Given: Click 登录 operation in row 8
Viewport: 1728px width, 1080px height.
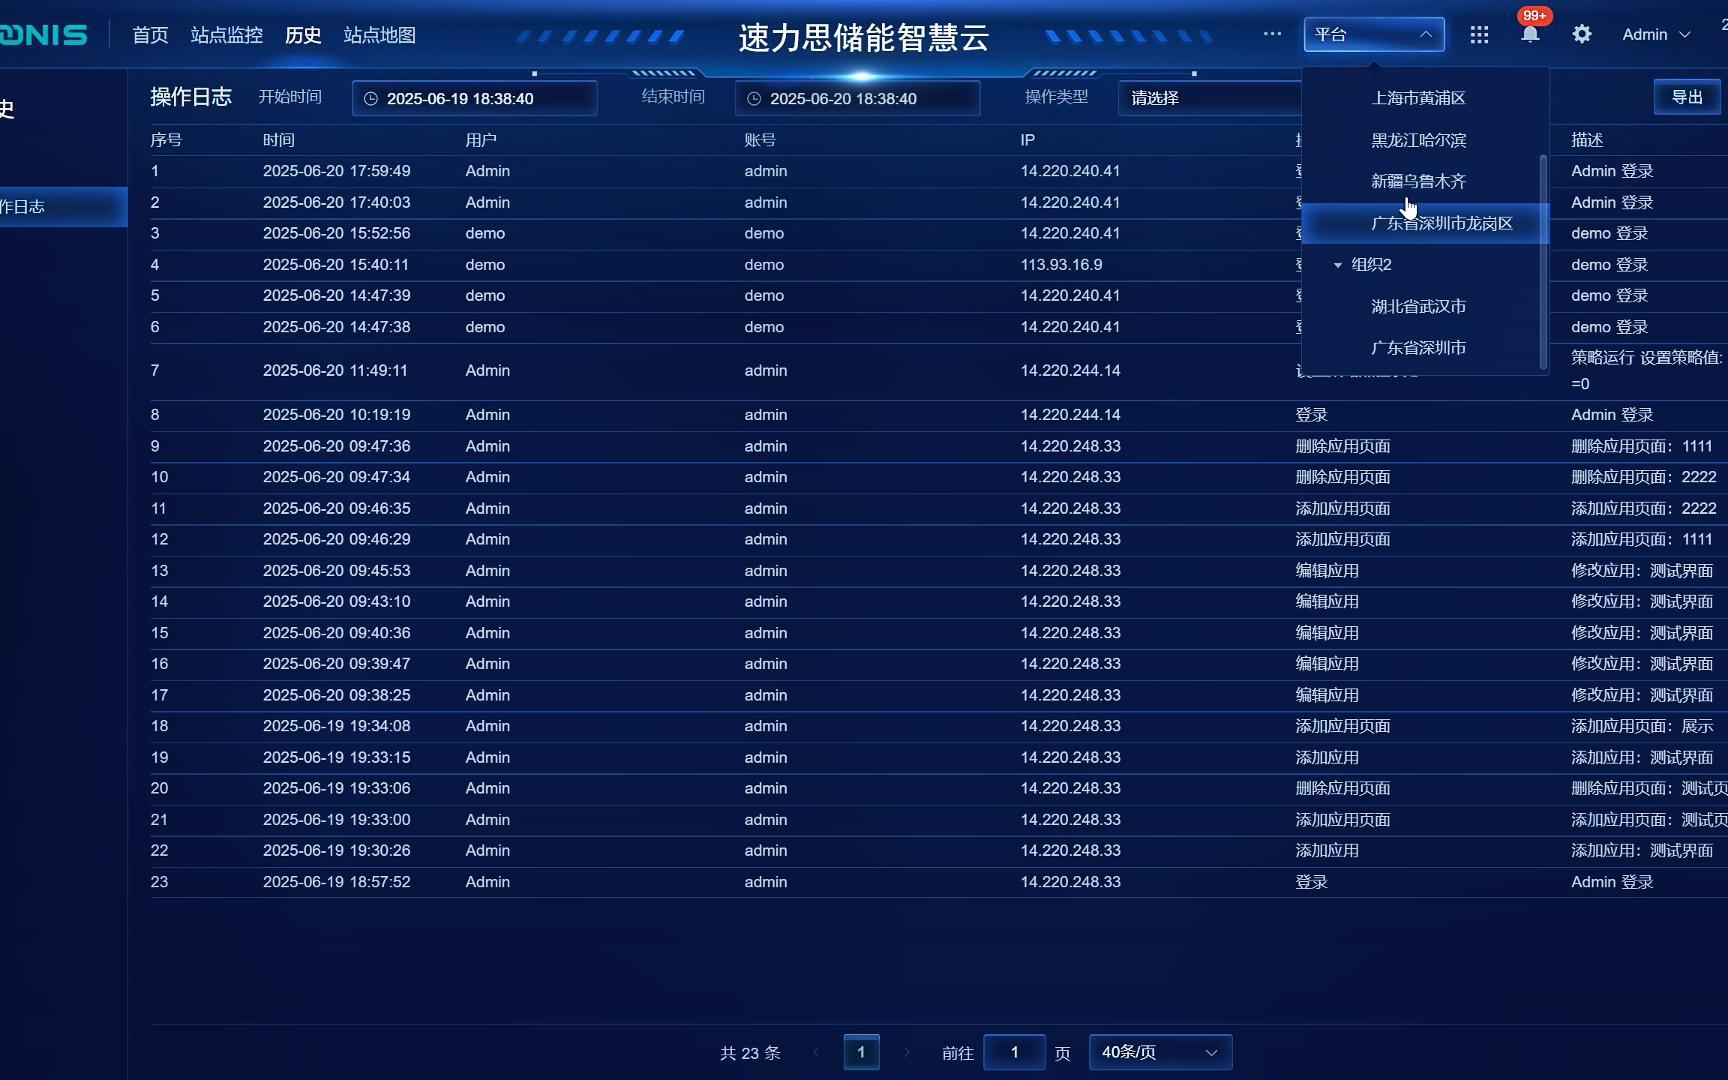Looking at the screenshot, I should click(x=1312, y=415).
